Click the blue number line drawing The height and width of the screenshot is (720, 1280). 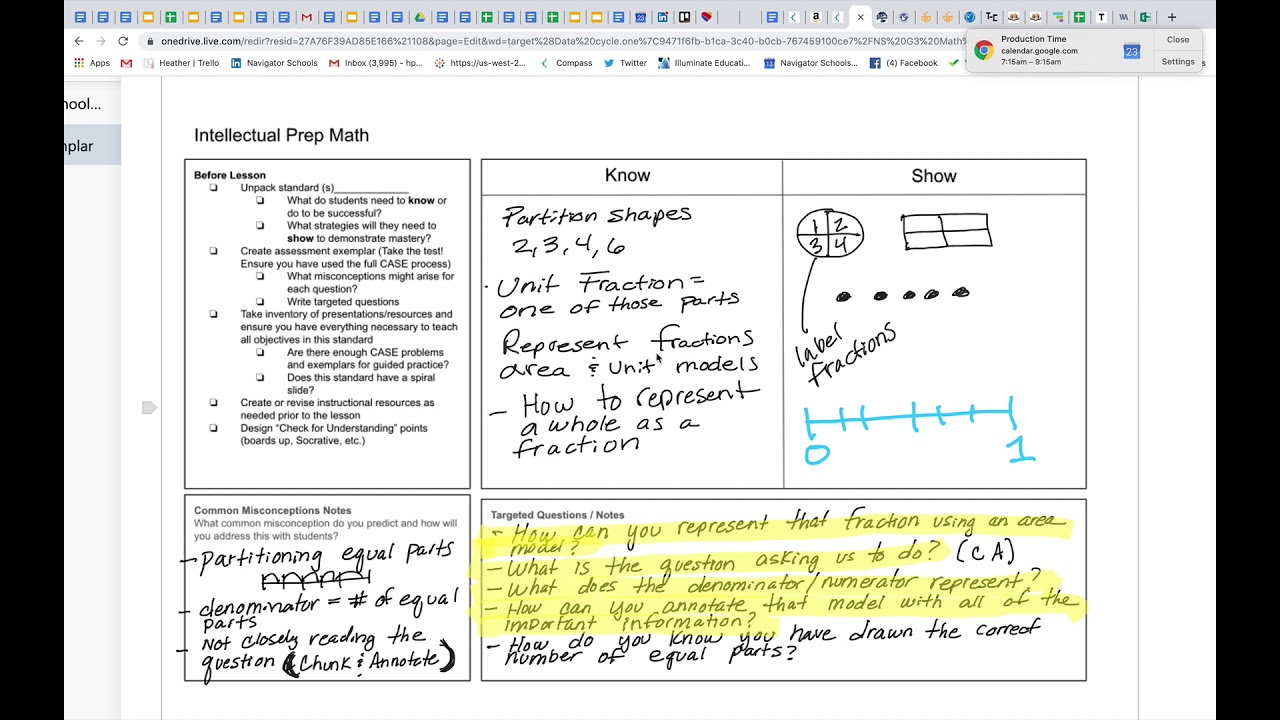pos(918,430)
